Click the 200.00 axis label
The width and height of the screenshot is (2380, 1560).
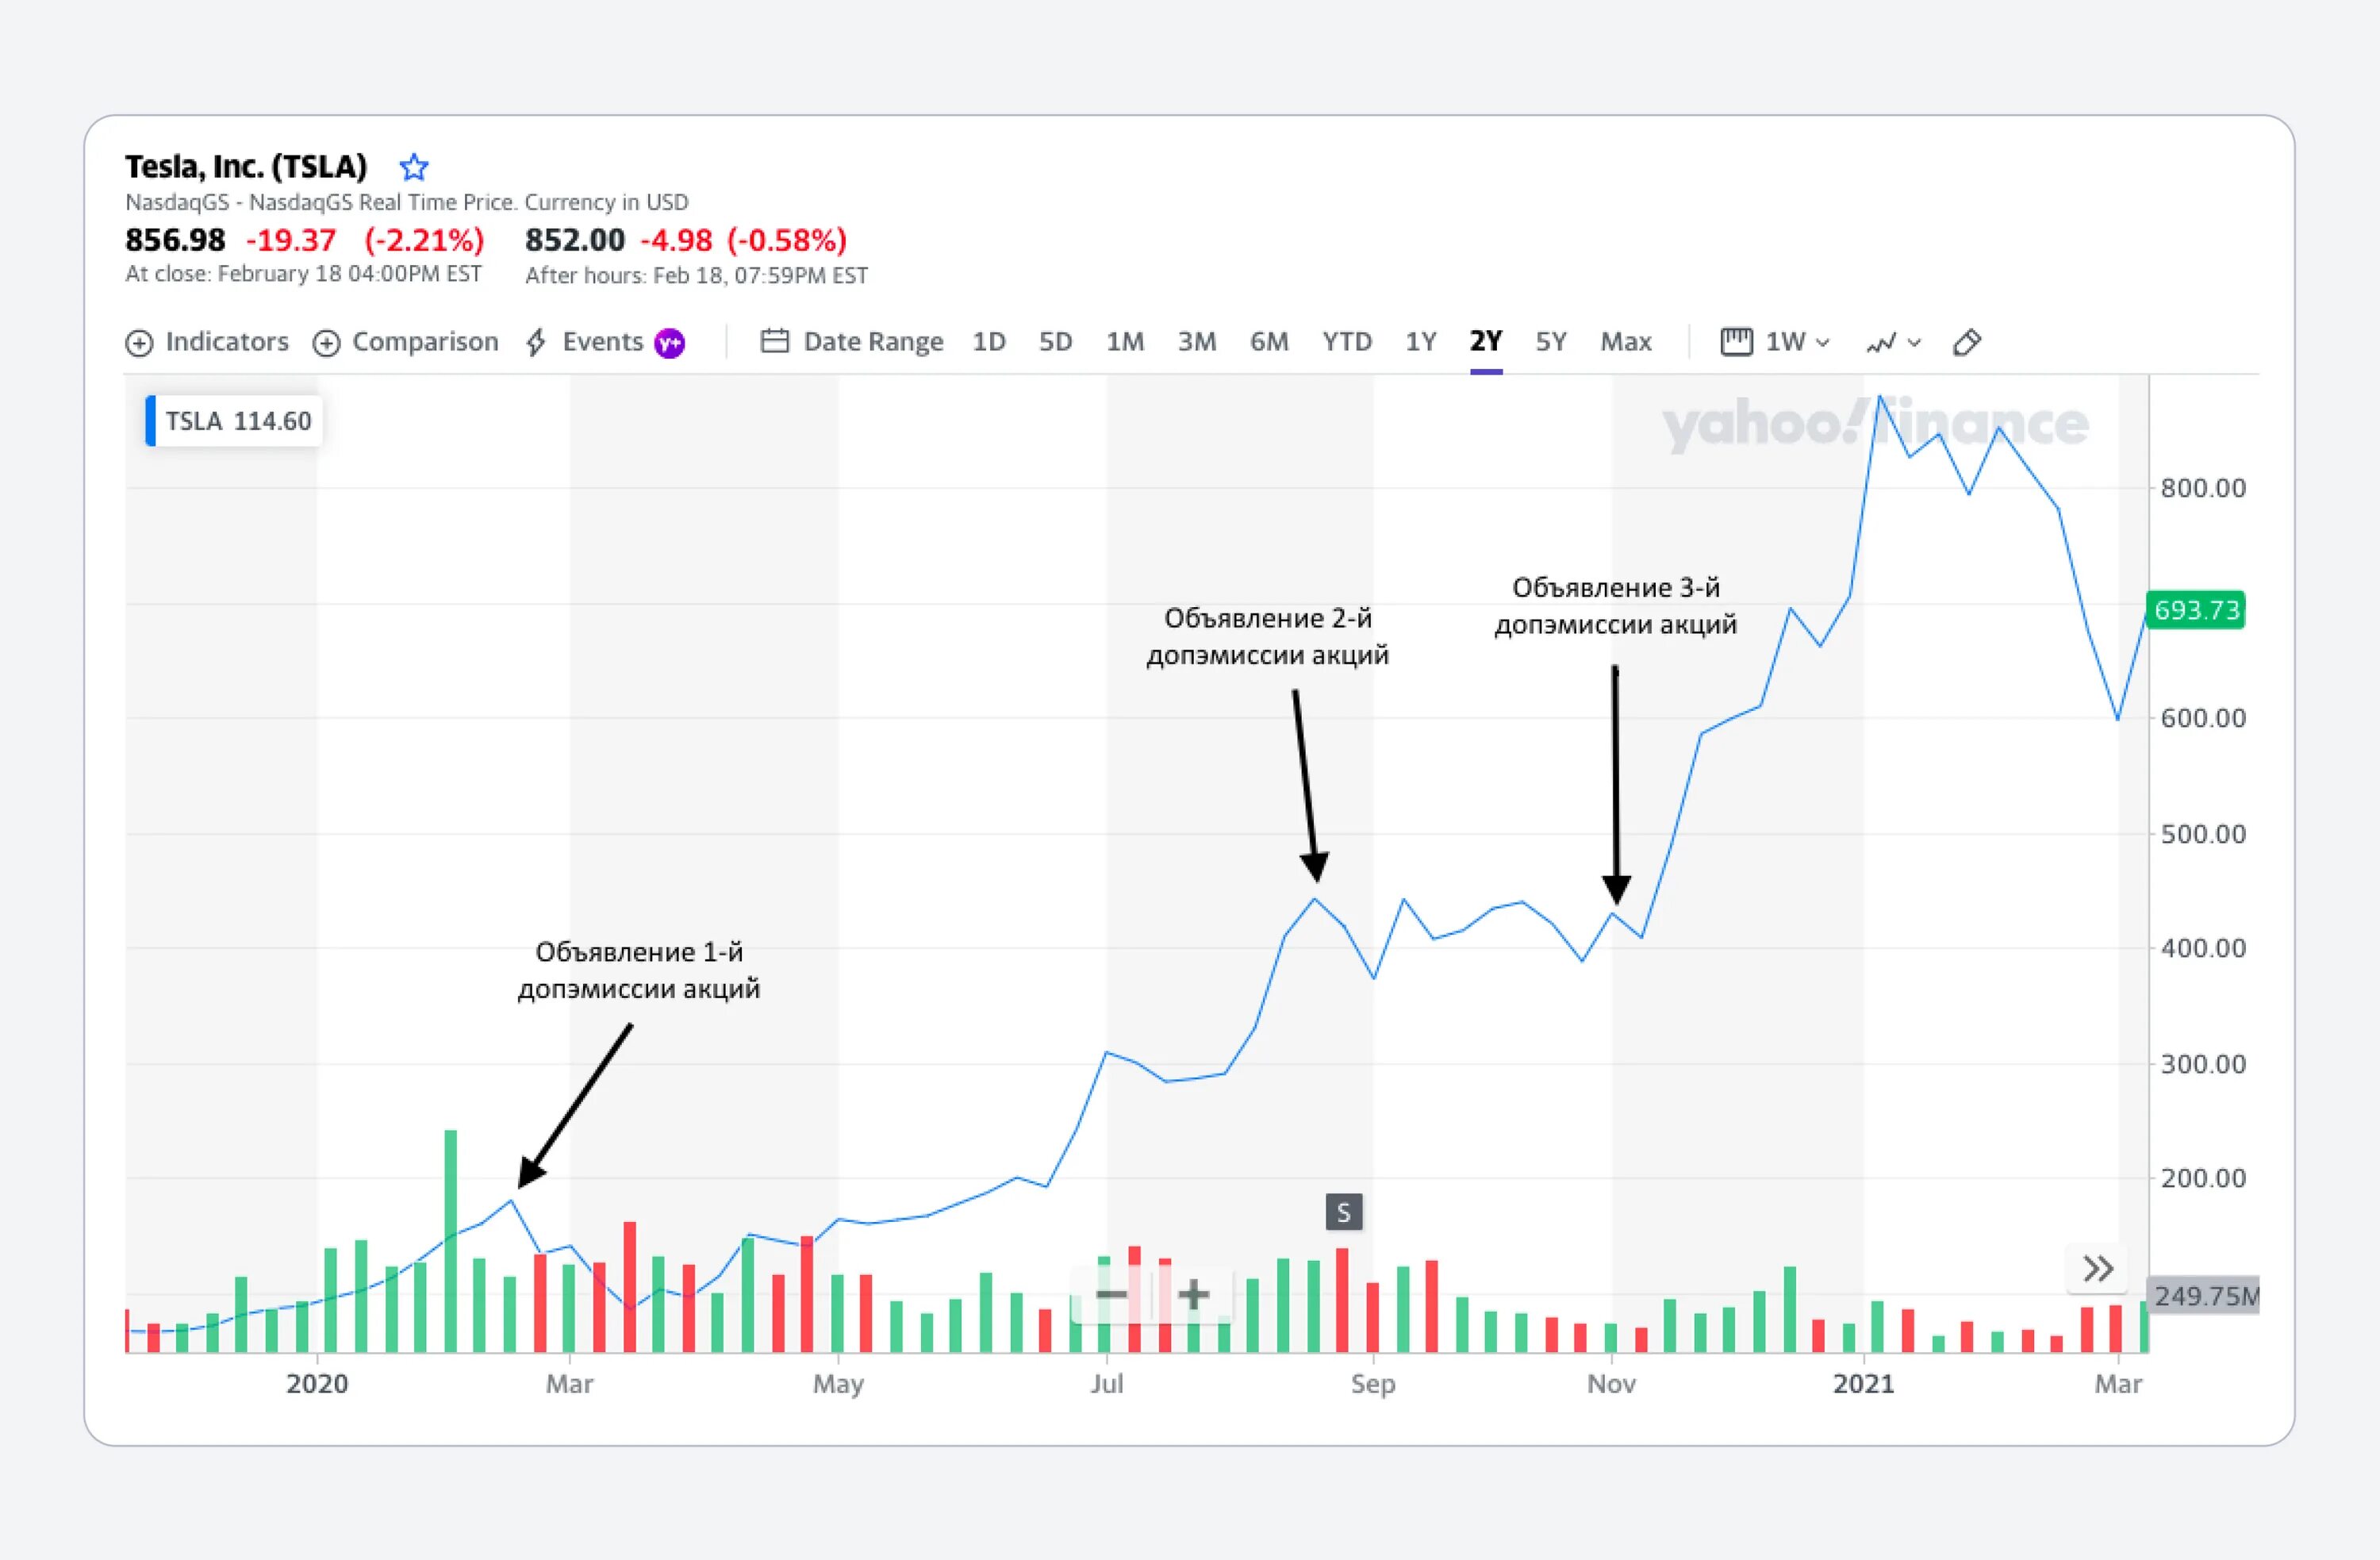tap(2203, 1178)
